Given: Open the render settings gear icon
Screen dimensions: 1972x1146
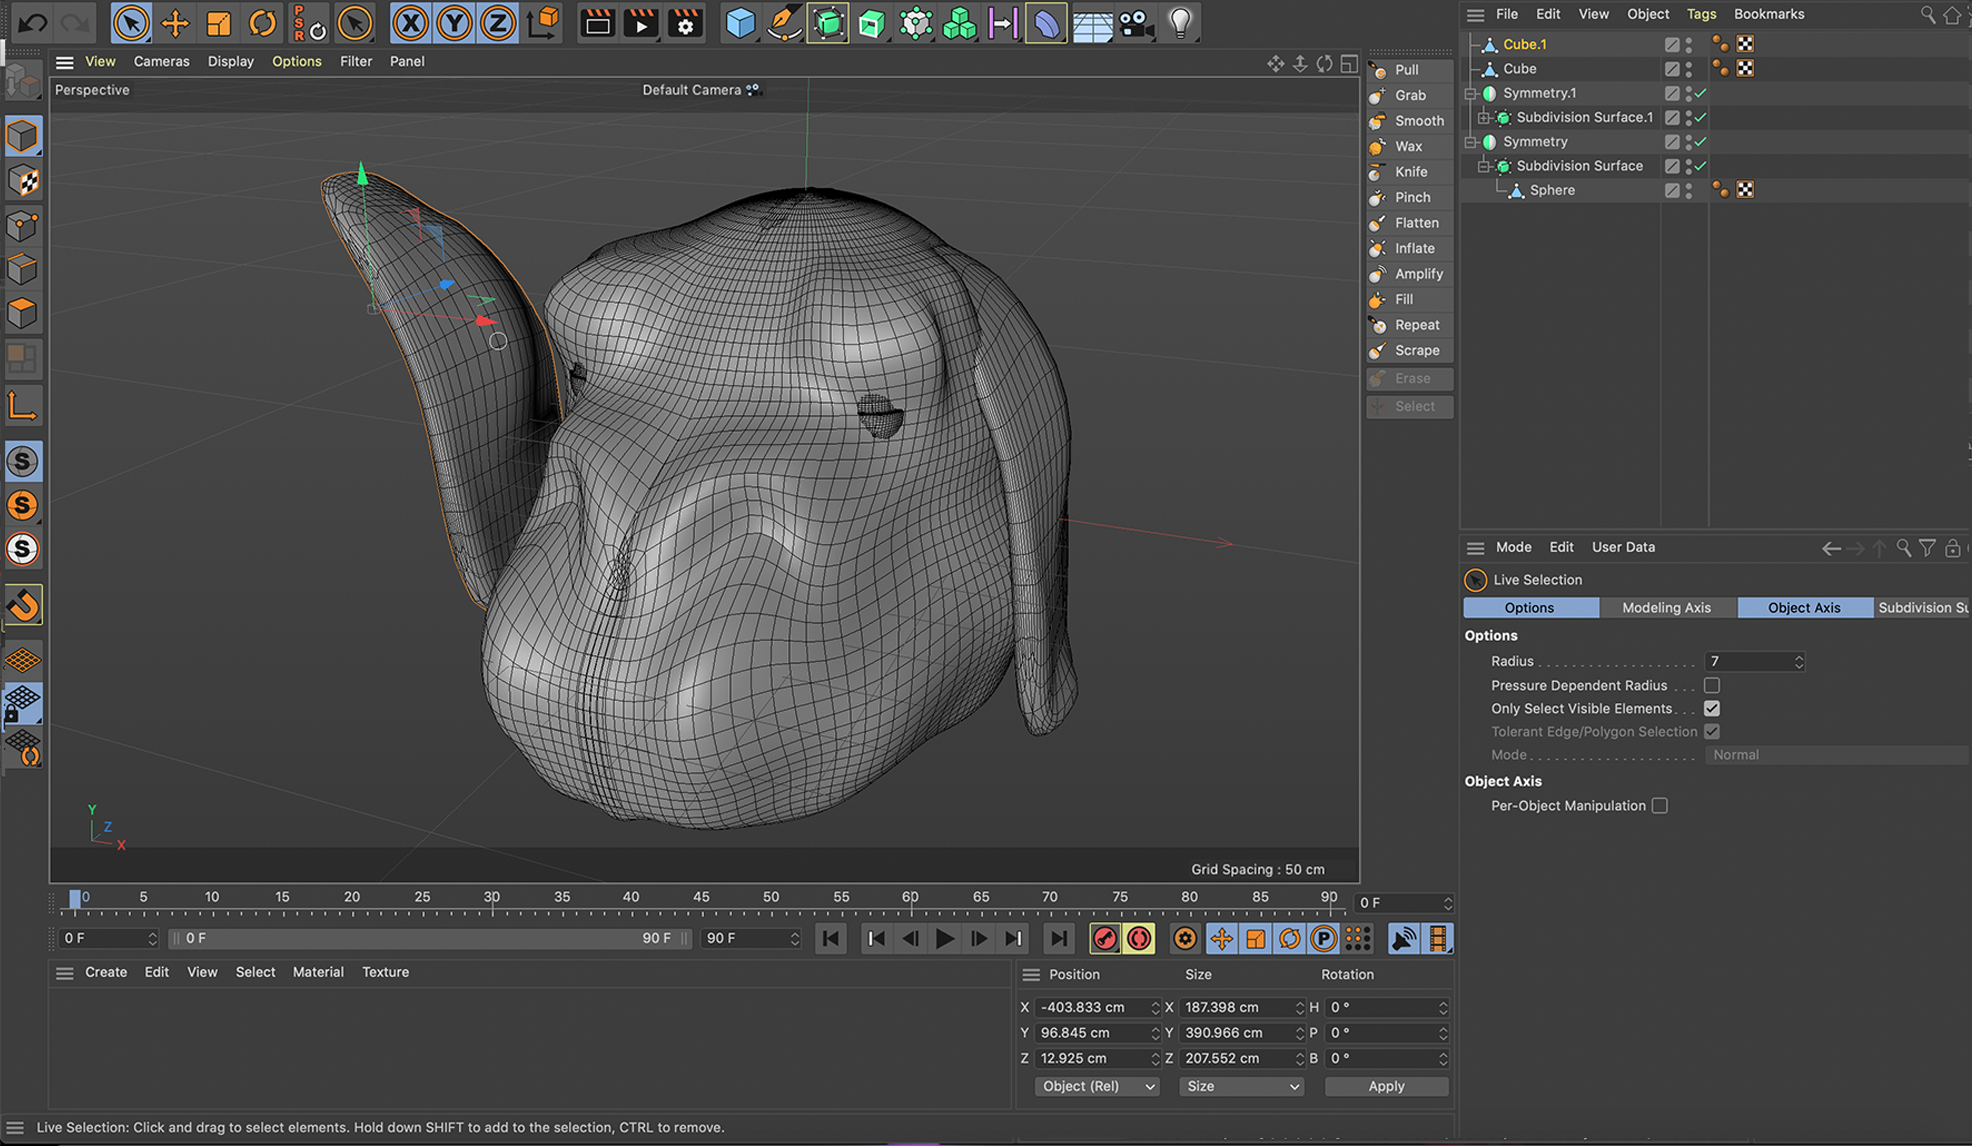Looking at the screenshot, I should pyautogui.click(x=685, y=23).
